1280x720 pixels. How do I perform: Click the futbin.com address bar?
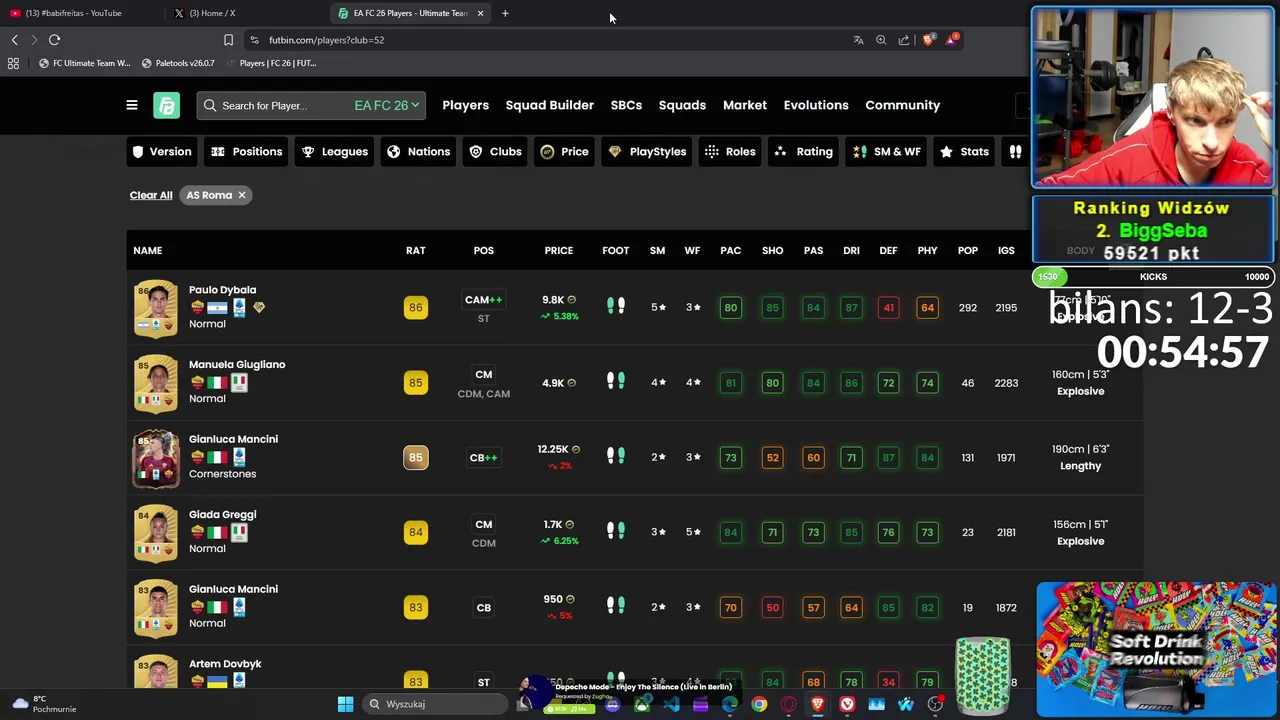pyautogui.click(x=540, y=40)
